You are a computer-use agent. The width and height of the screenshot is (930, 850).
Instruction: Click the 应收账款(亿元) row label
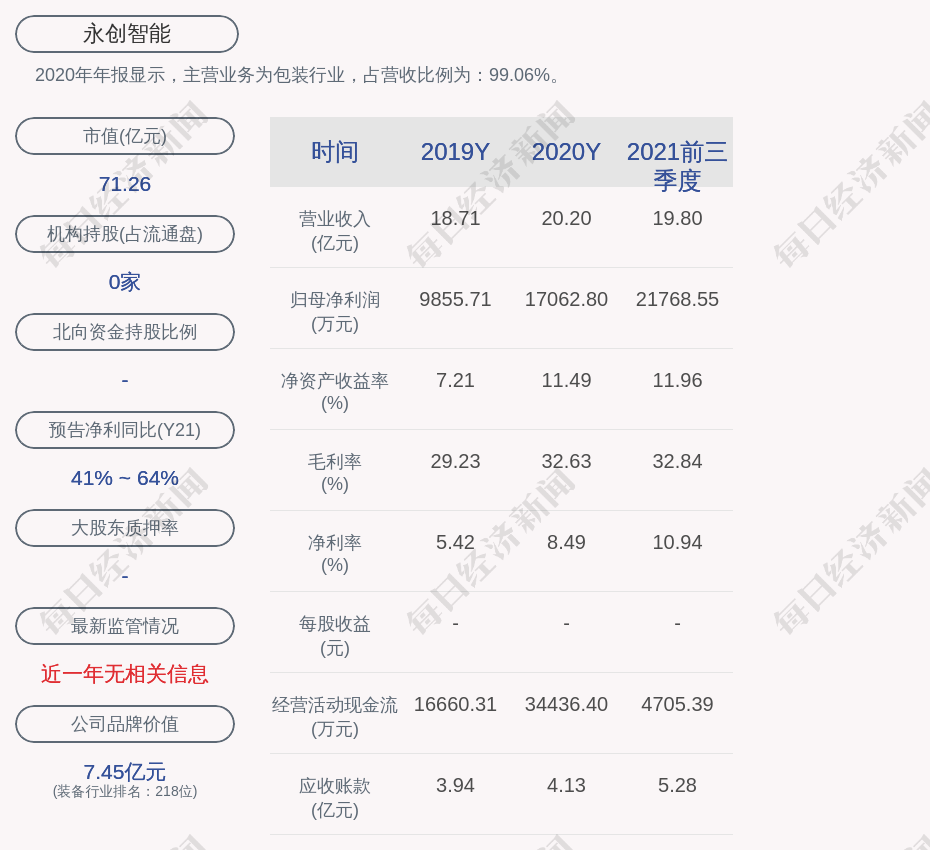click(x=335, y=798)
